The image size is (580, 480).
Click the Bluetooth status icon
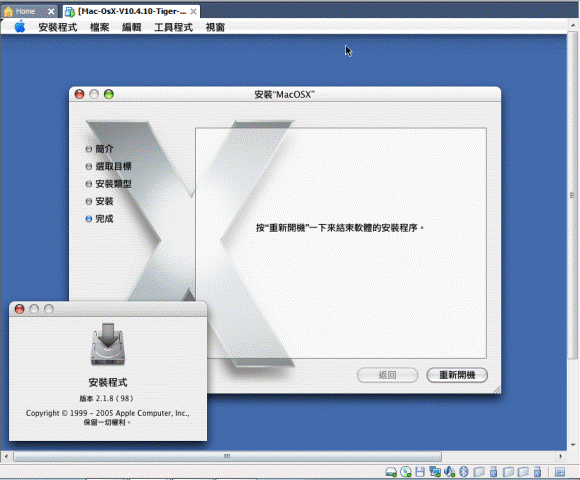coord(464,471)
